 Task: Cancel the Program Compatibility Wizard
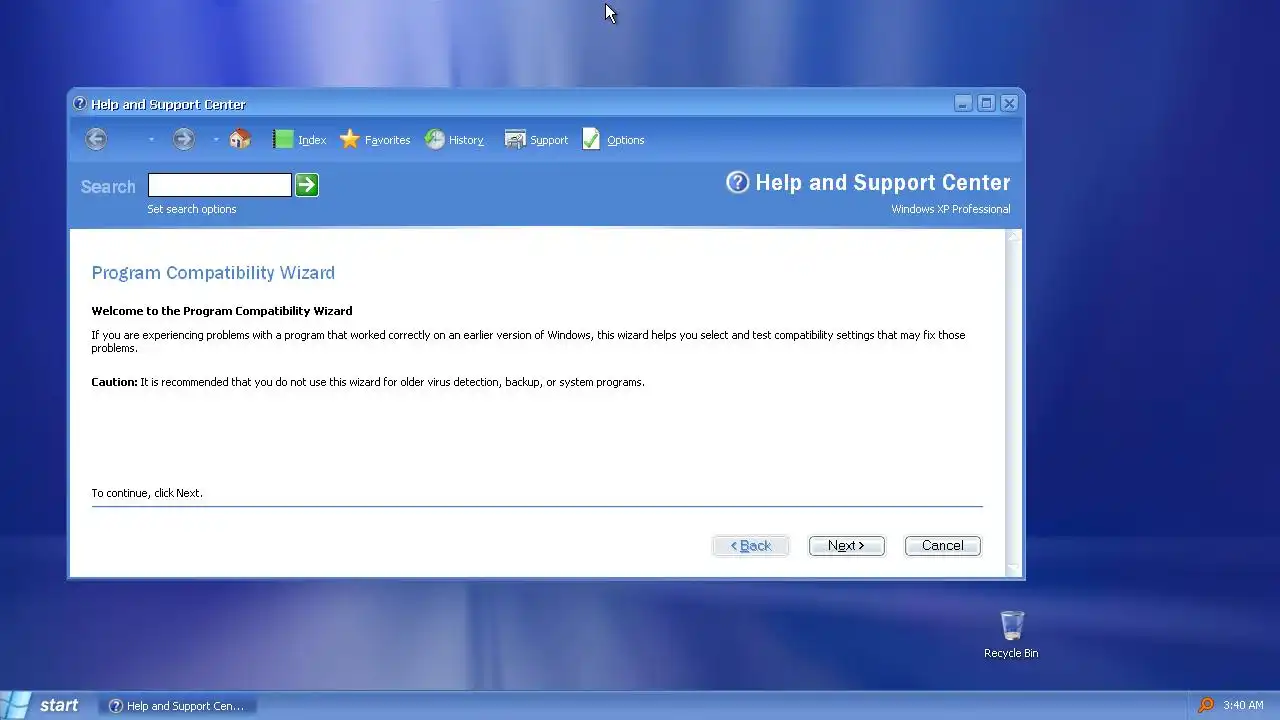[943, 546]
